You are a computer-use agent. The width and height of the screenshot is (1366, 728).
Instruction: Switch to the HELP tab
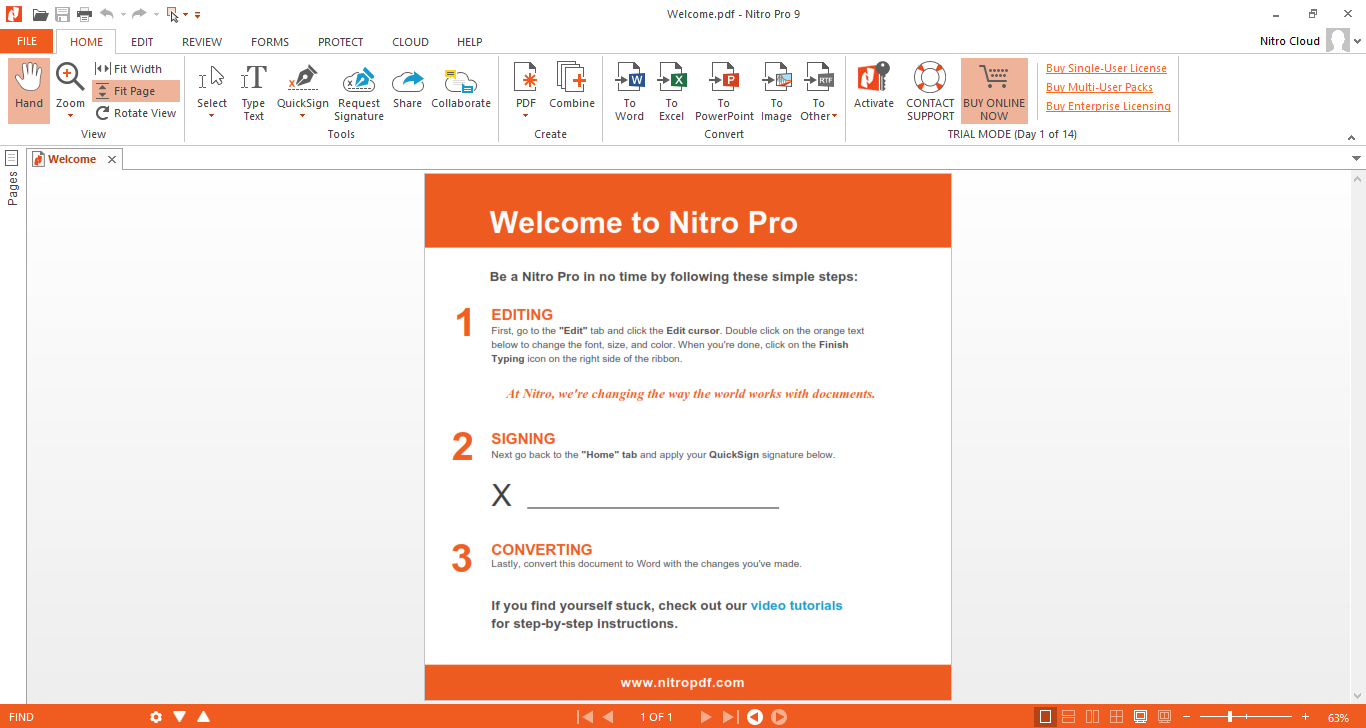470,42
